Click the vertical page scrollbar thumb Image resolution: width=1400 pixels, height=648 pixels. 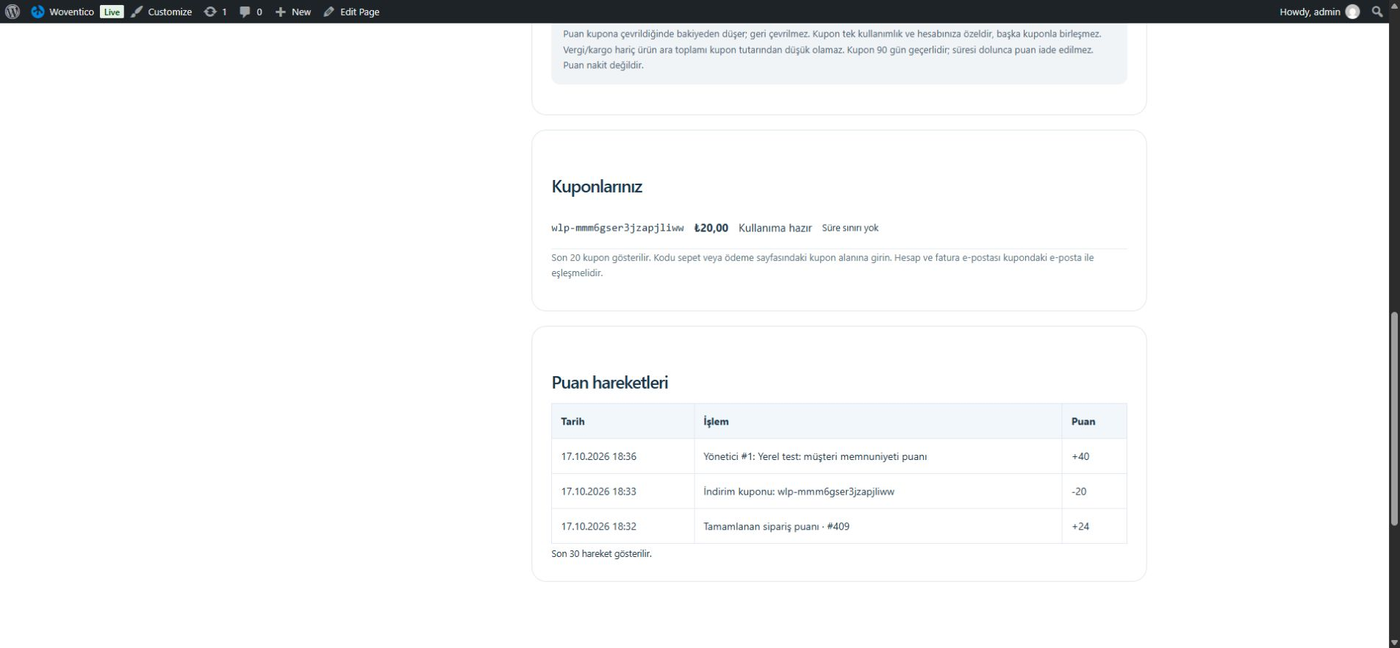click(1394, 418)
